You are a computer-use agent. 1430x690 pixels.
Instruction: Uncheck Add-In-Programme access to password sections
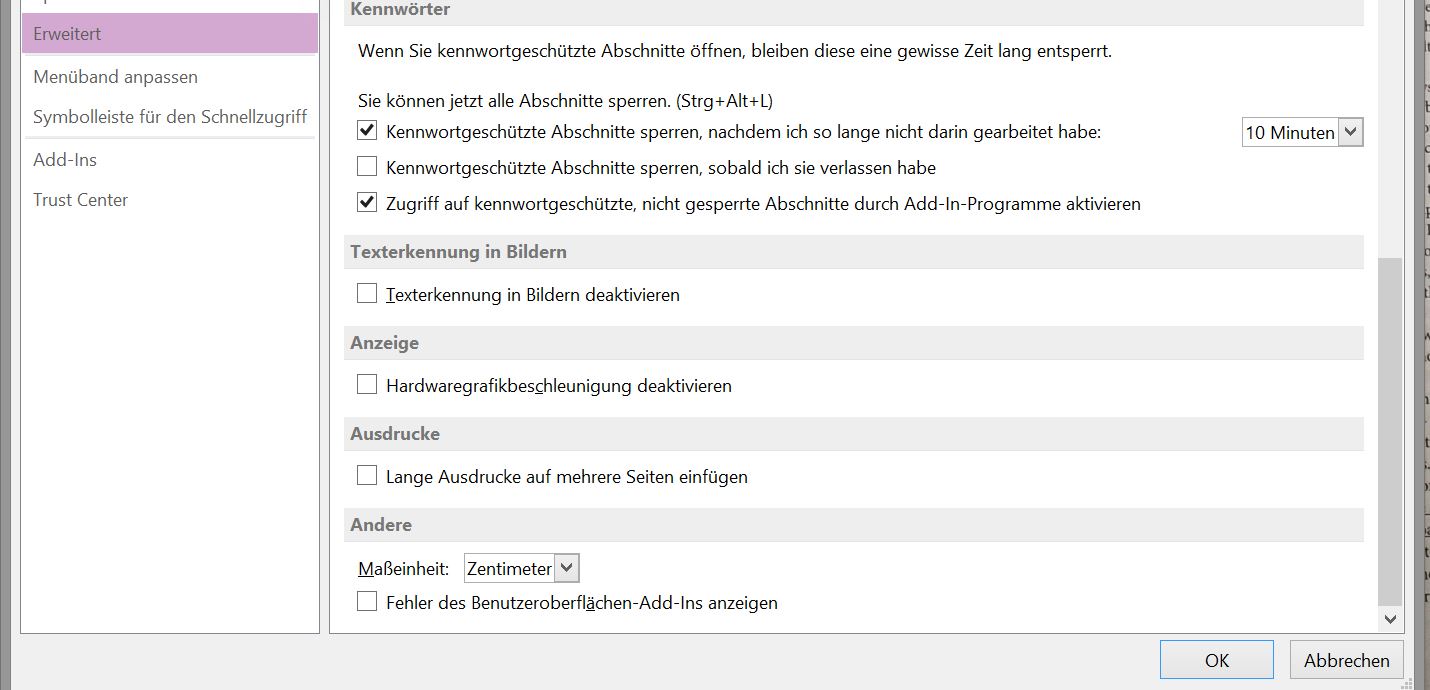click(367, 203)
